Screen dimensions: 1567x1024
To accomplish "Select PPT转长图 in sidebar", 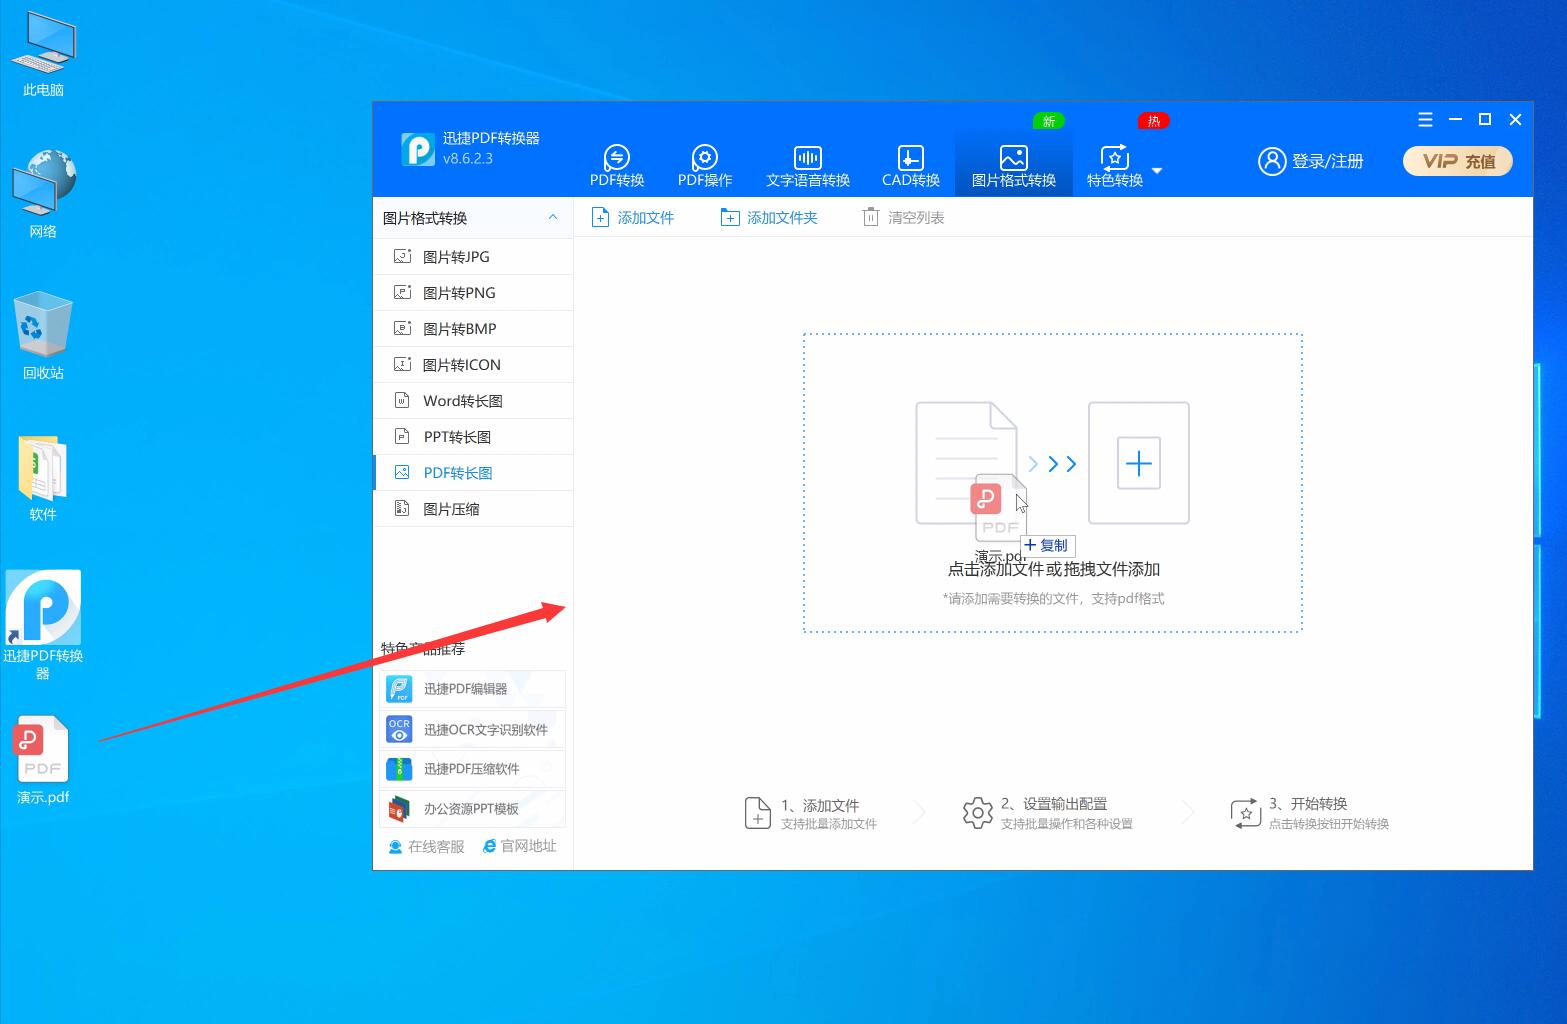I will (473, 436).
